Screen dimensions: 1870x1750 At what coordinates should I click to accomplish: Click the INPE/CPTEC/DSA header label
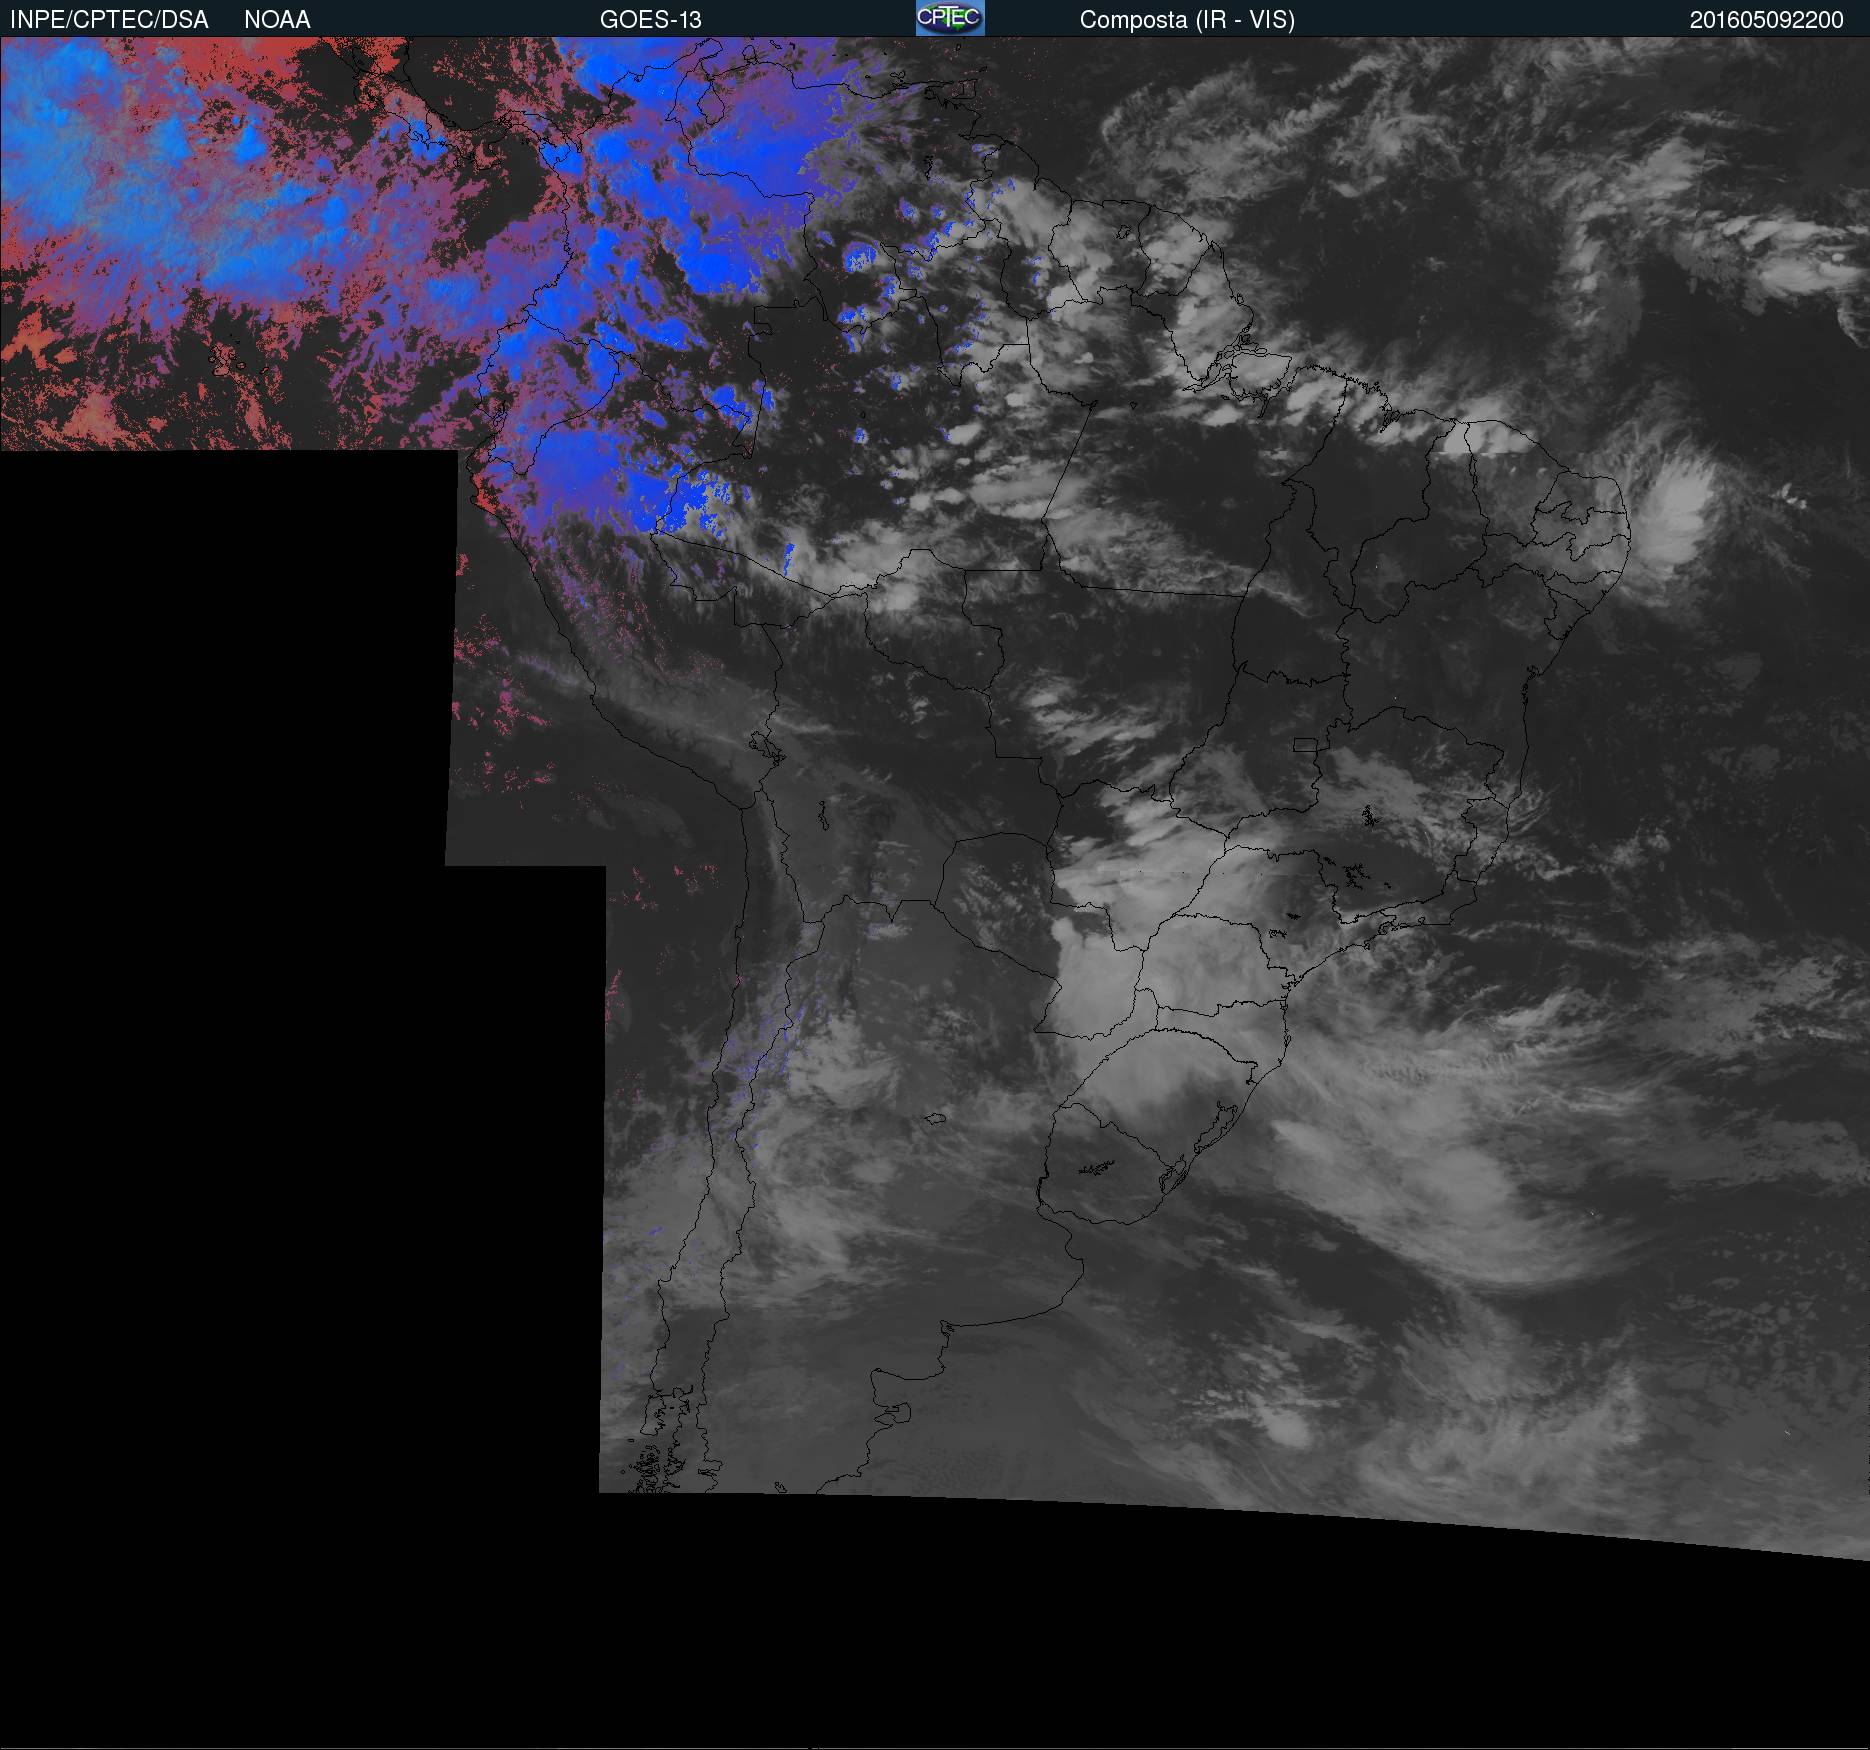coord(109,19)
